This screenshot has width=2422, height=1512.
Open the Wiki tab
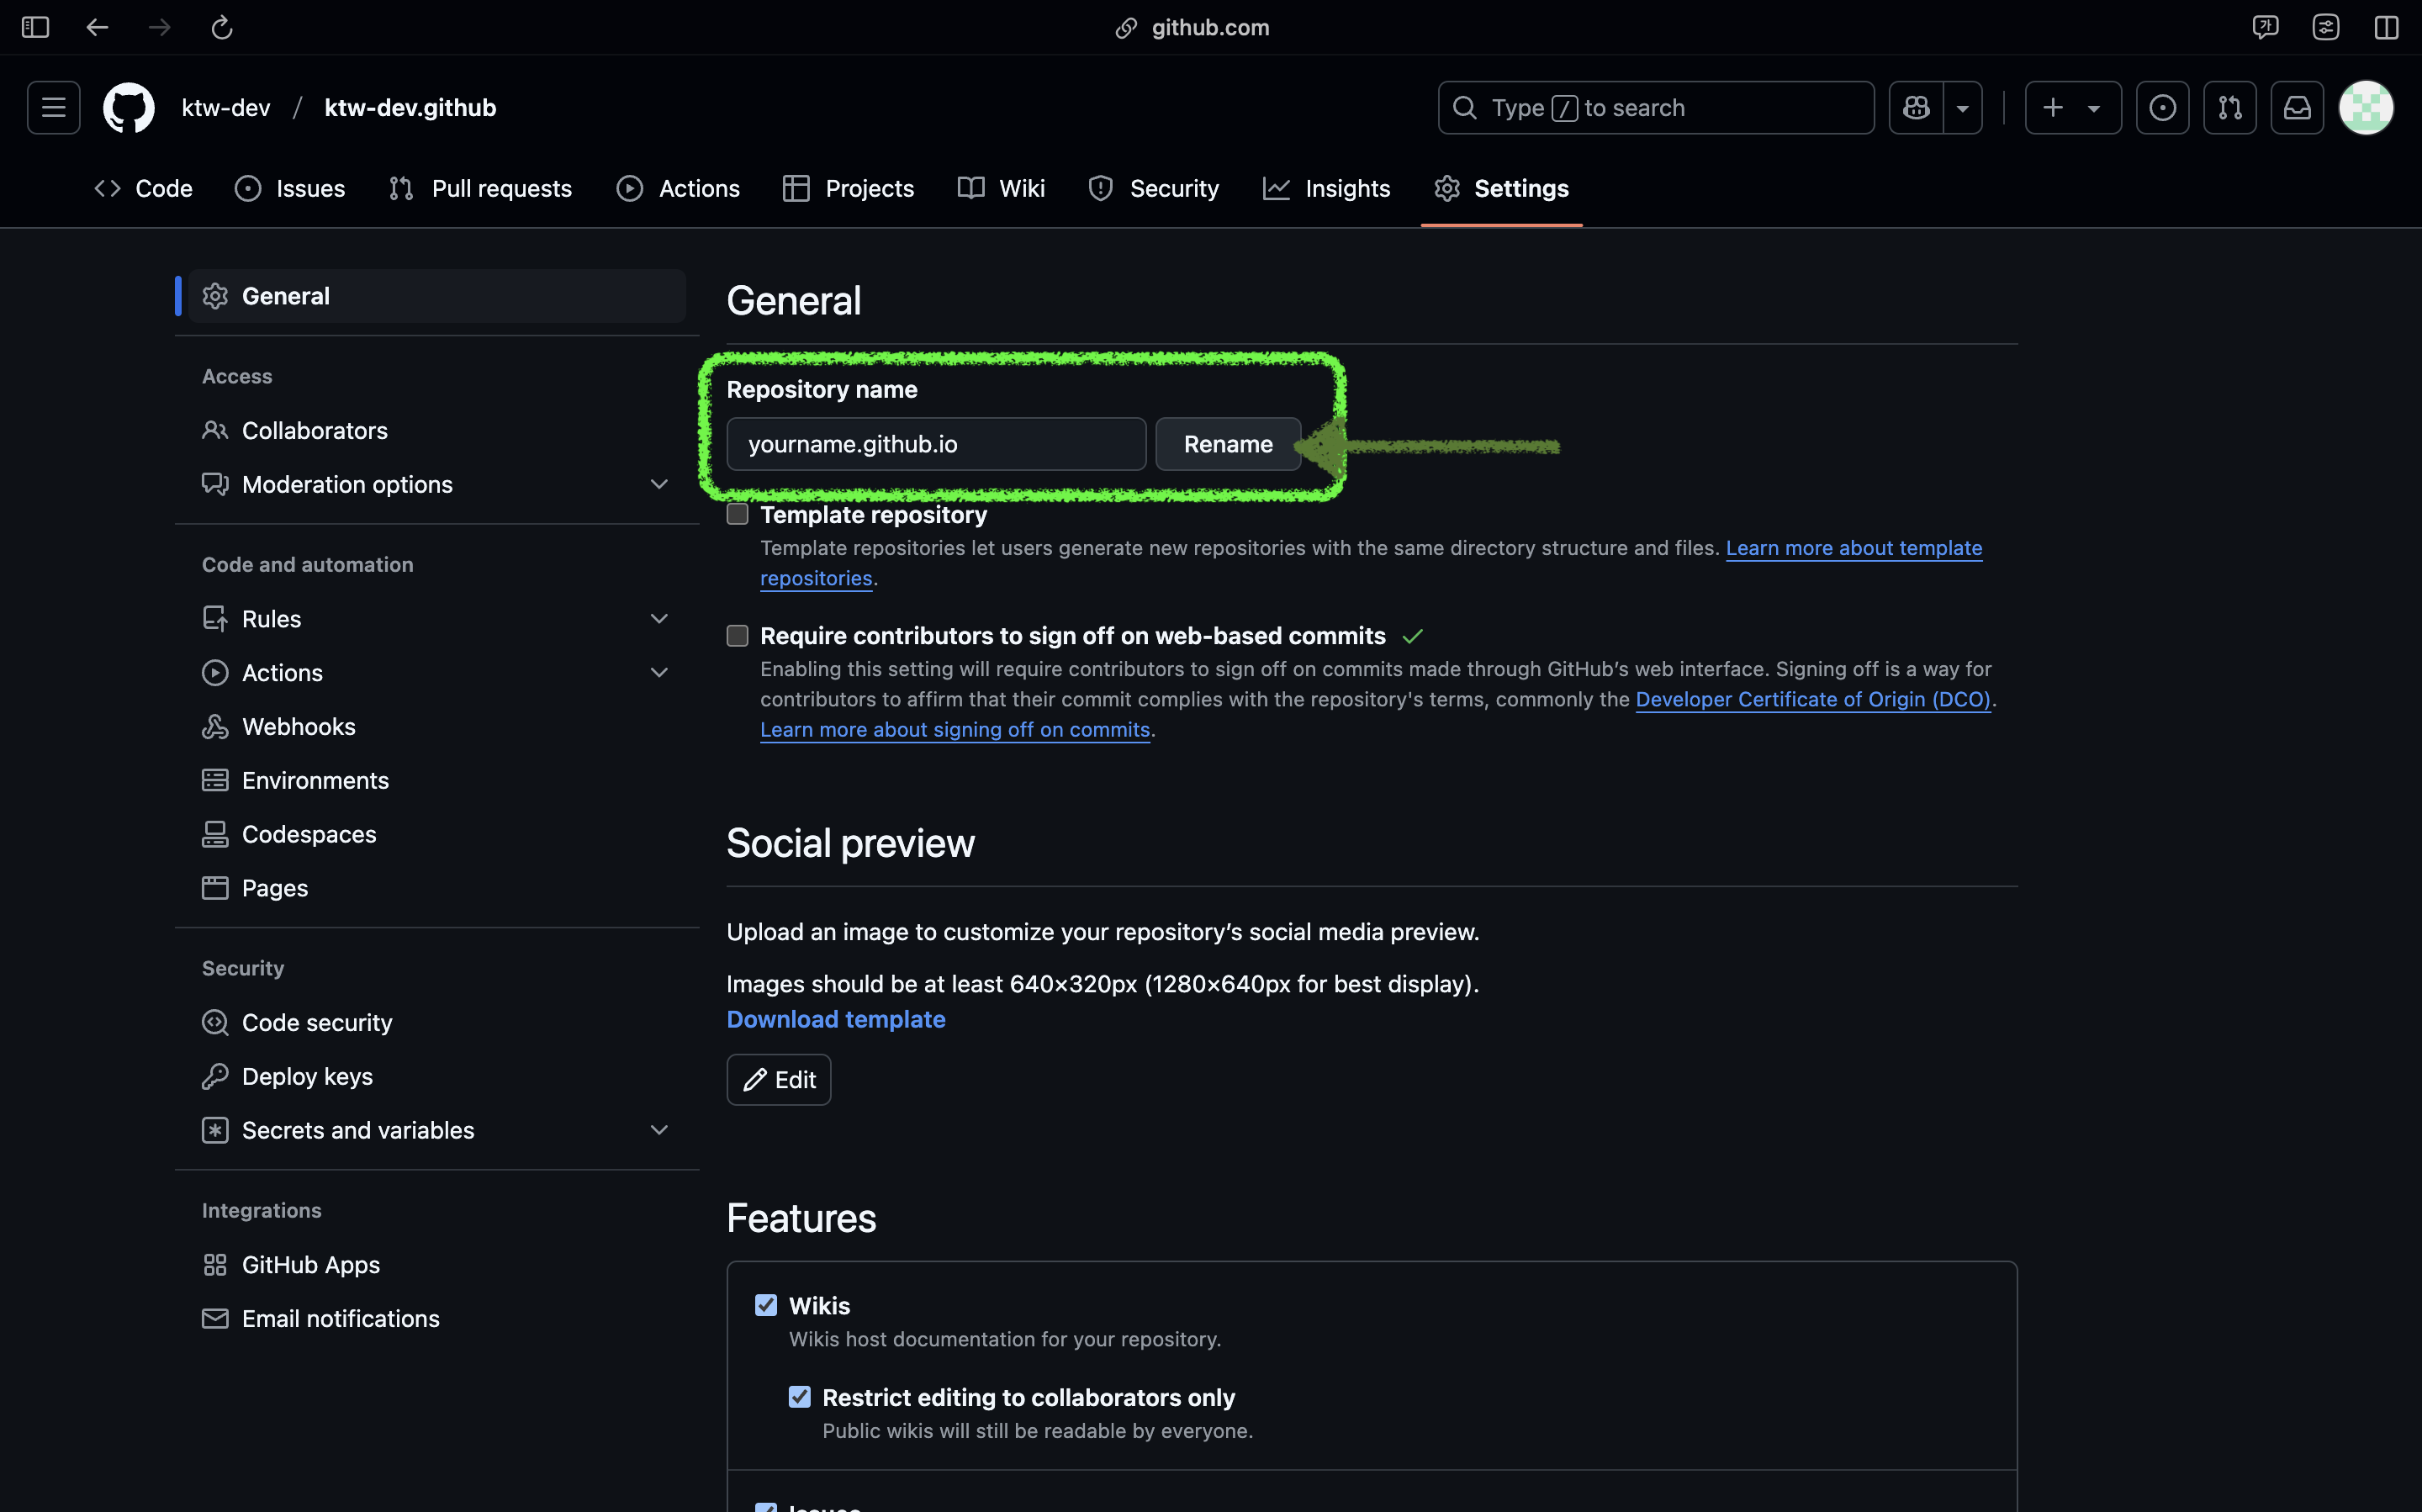click(x=1001, y=188)
